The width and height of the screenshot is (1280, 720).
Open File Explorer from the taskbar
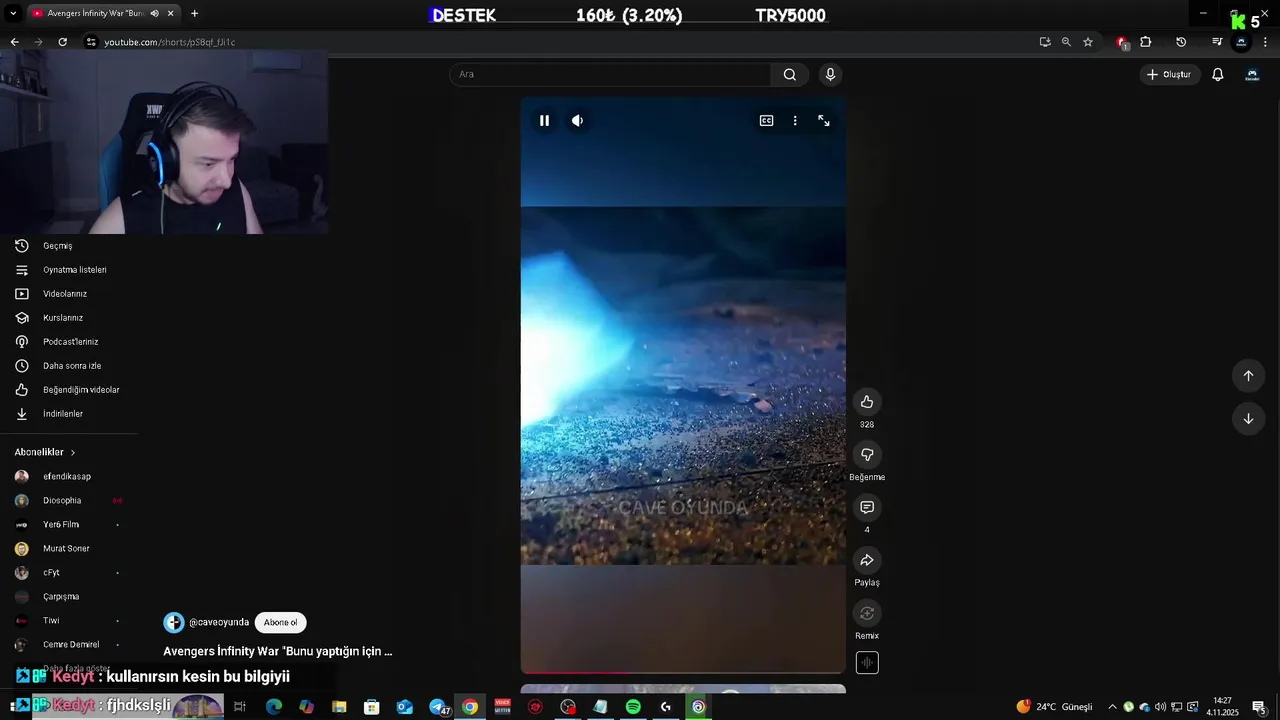click(339, 706)
